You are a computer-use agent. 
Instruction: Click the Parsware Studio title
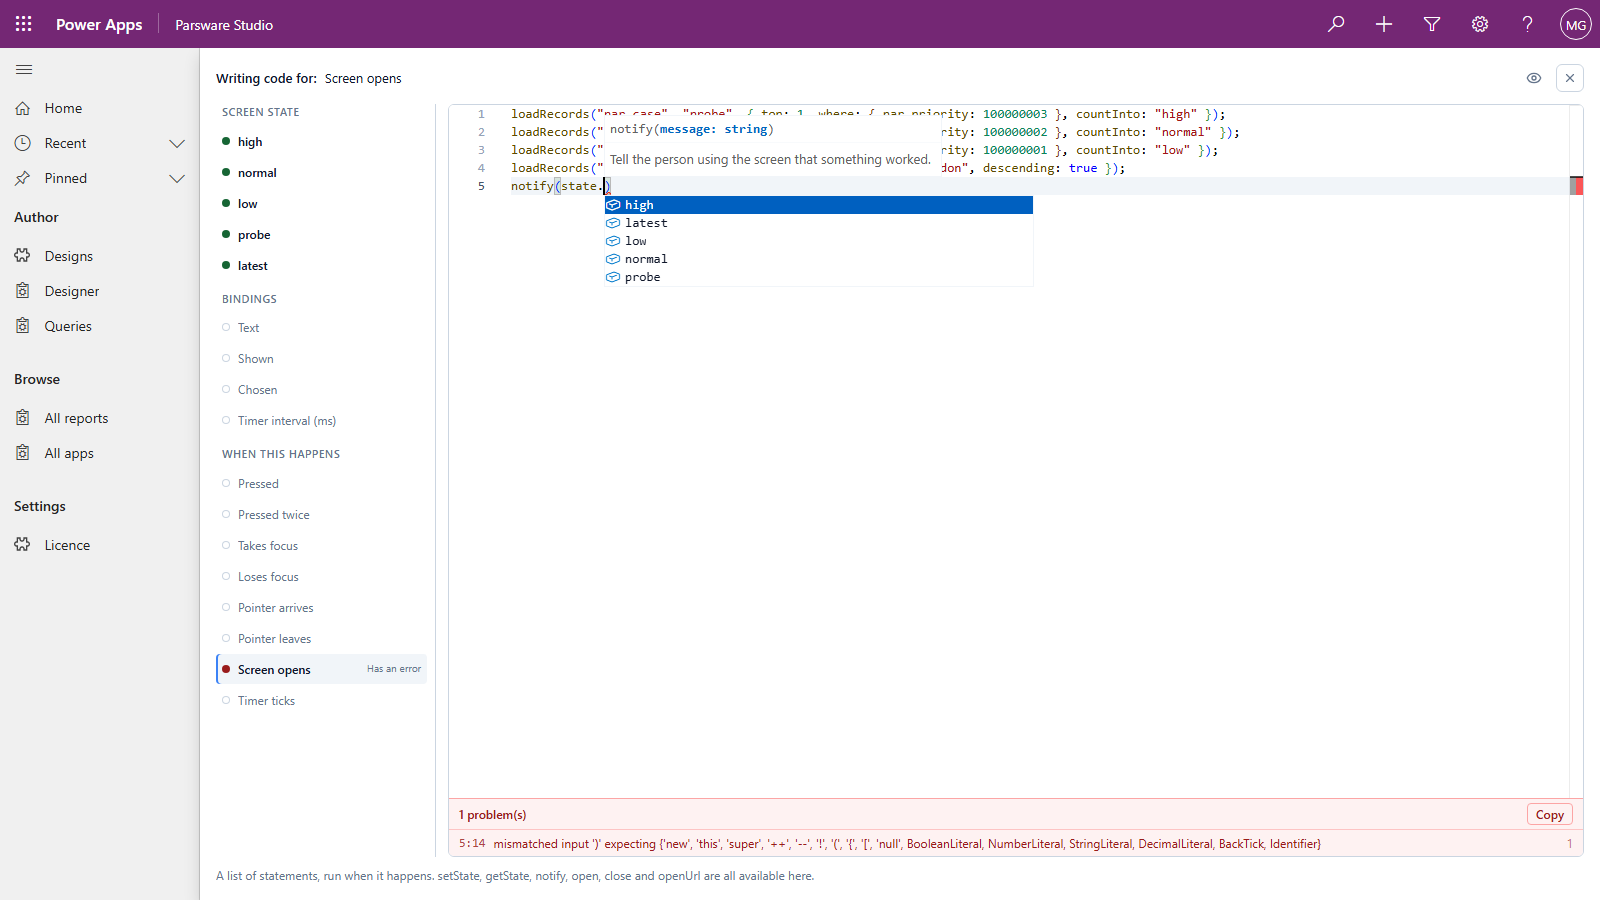tap(224, 25)
